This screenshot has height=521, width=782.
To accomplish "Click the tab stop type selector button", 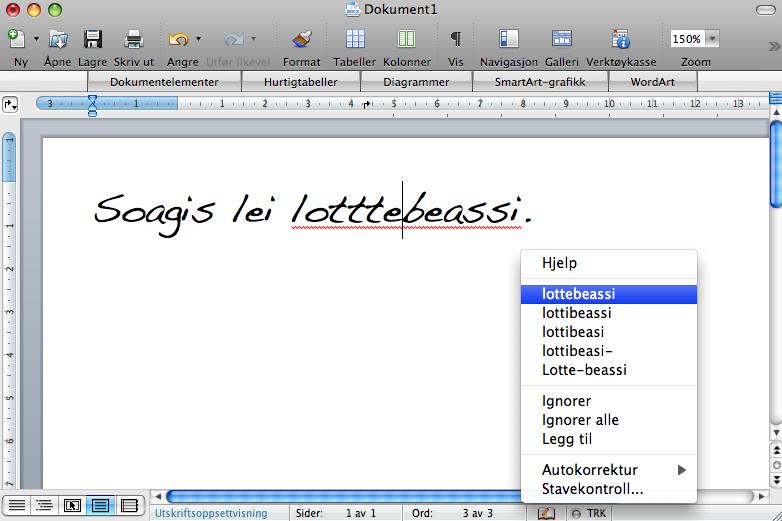I will tap(10, 105).
